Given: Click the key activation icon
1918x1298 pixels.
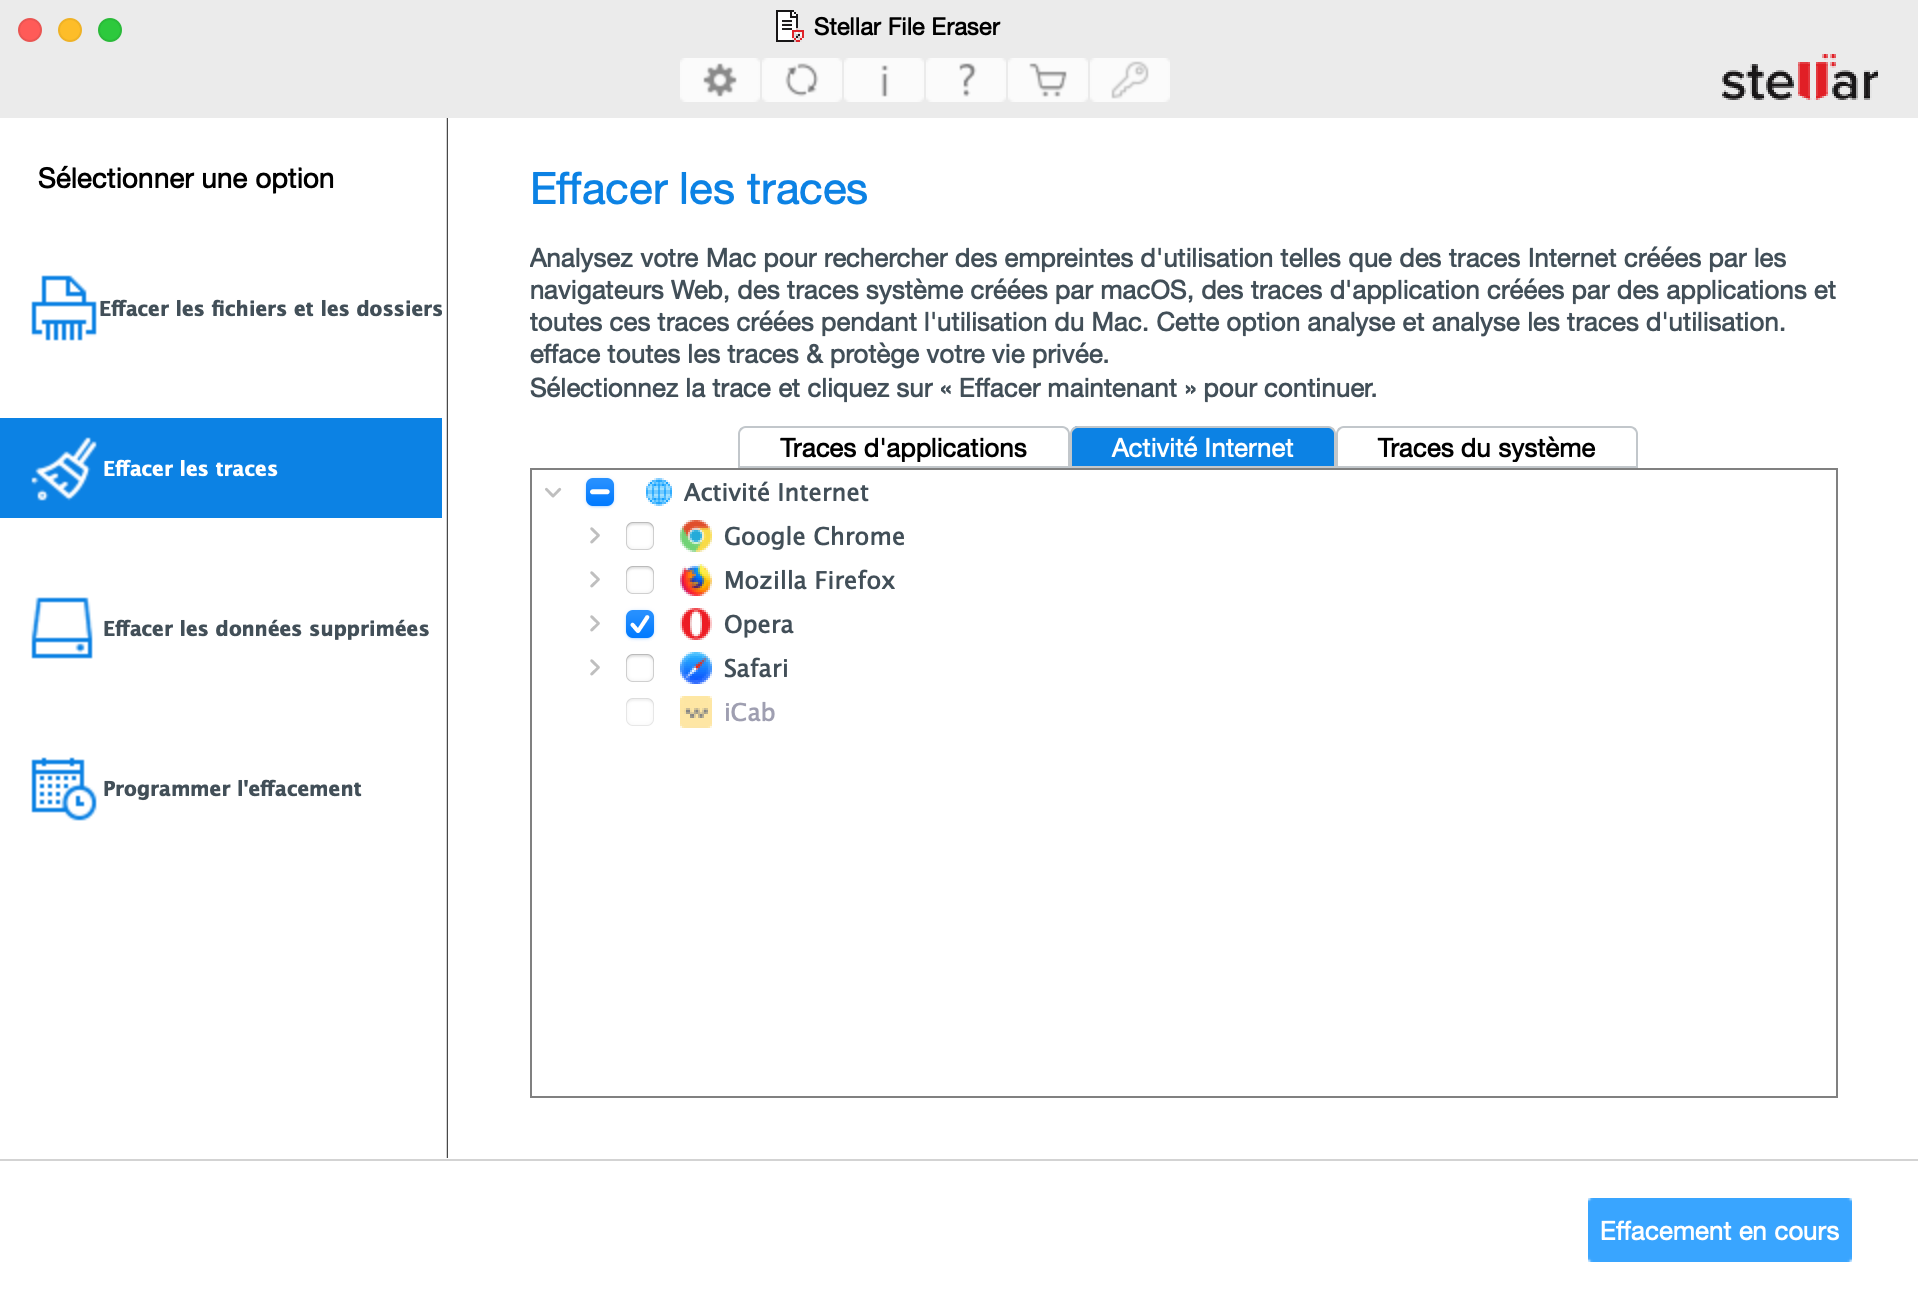Looking at the screenshot, I should (x=1129, y=80).
